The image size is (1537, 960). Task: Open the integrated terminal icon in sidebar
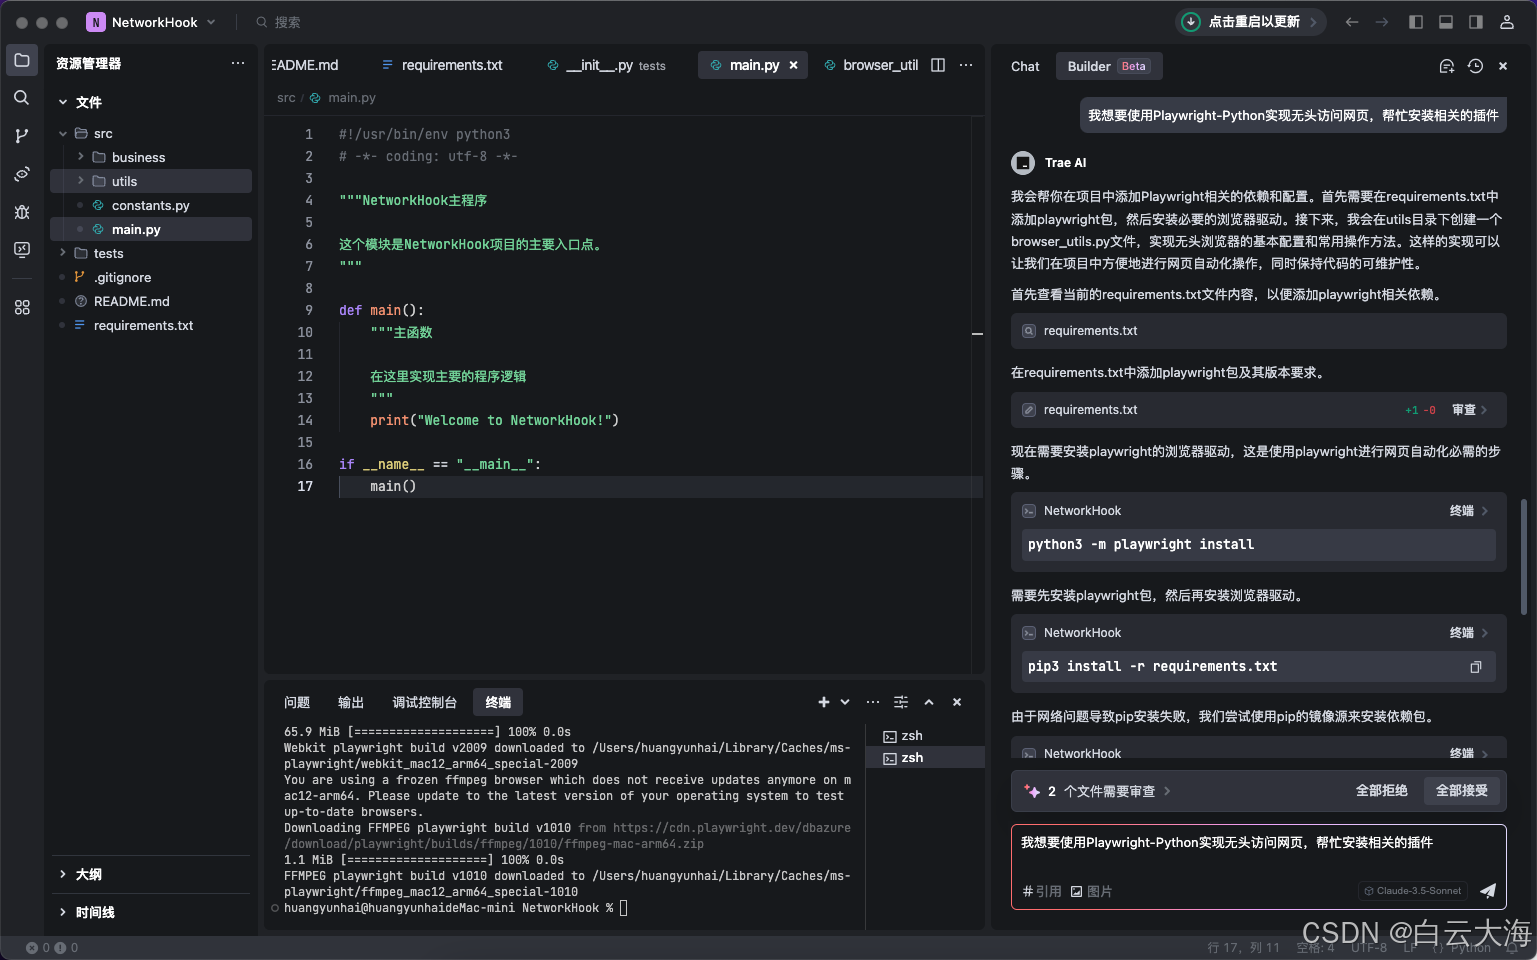coord(22,250)
